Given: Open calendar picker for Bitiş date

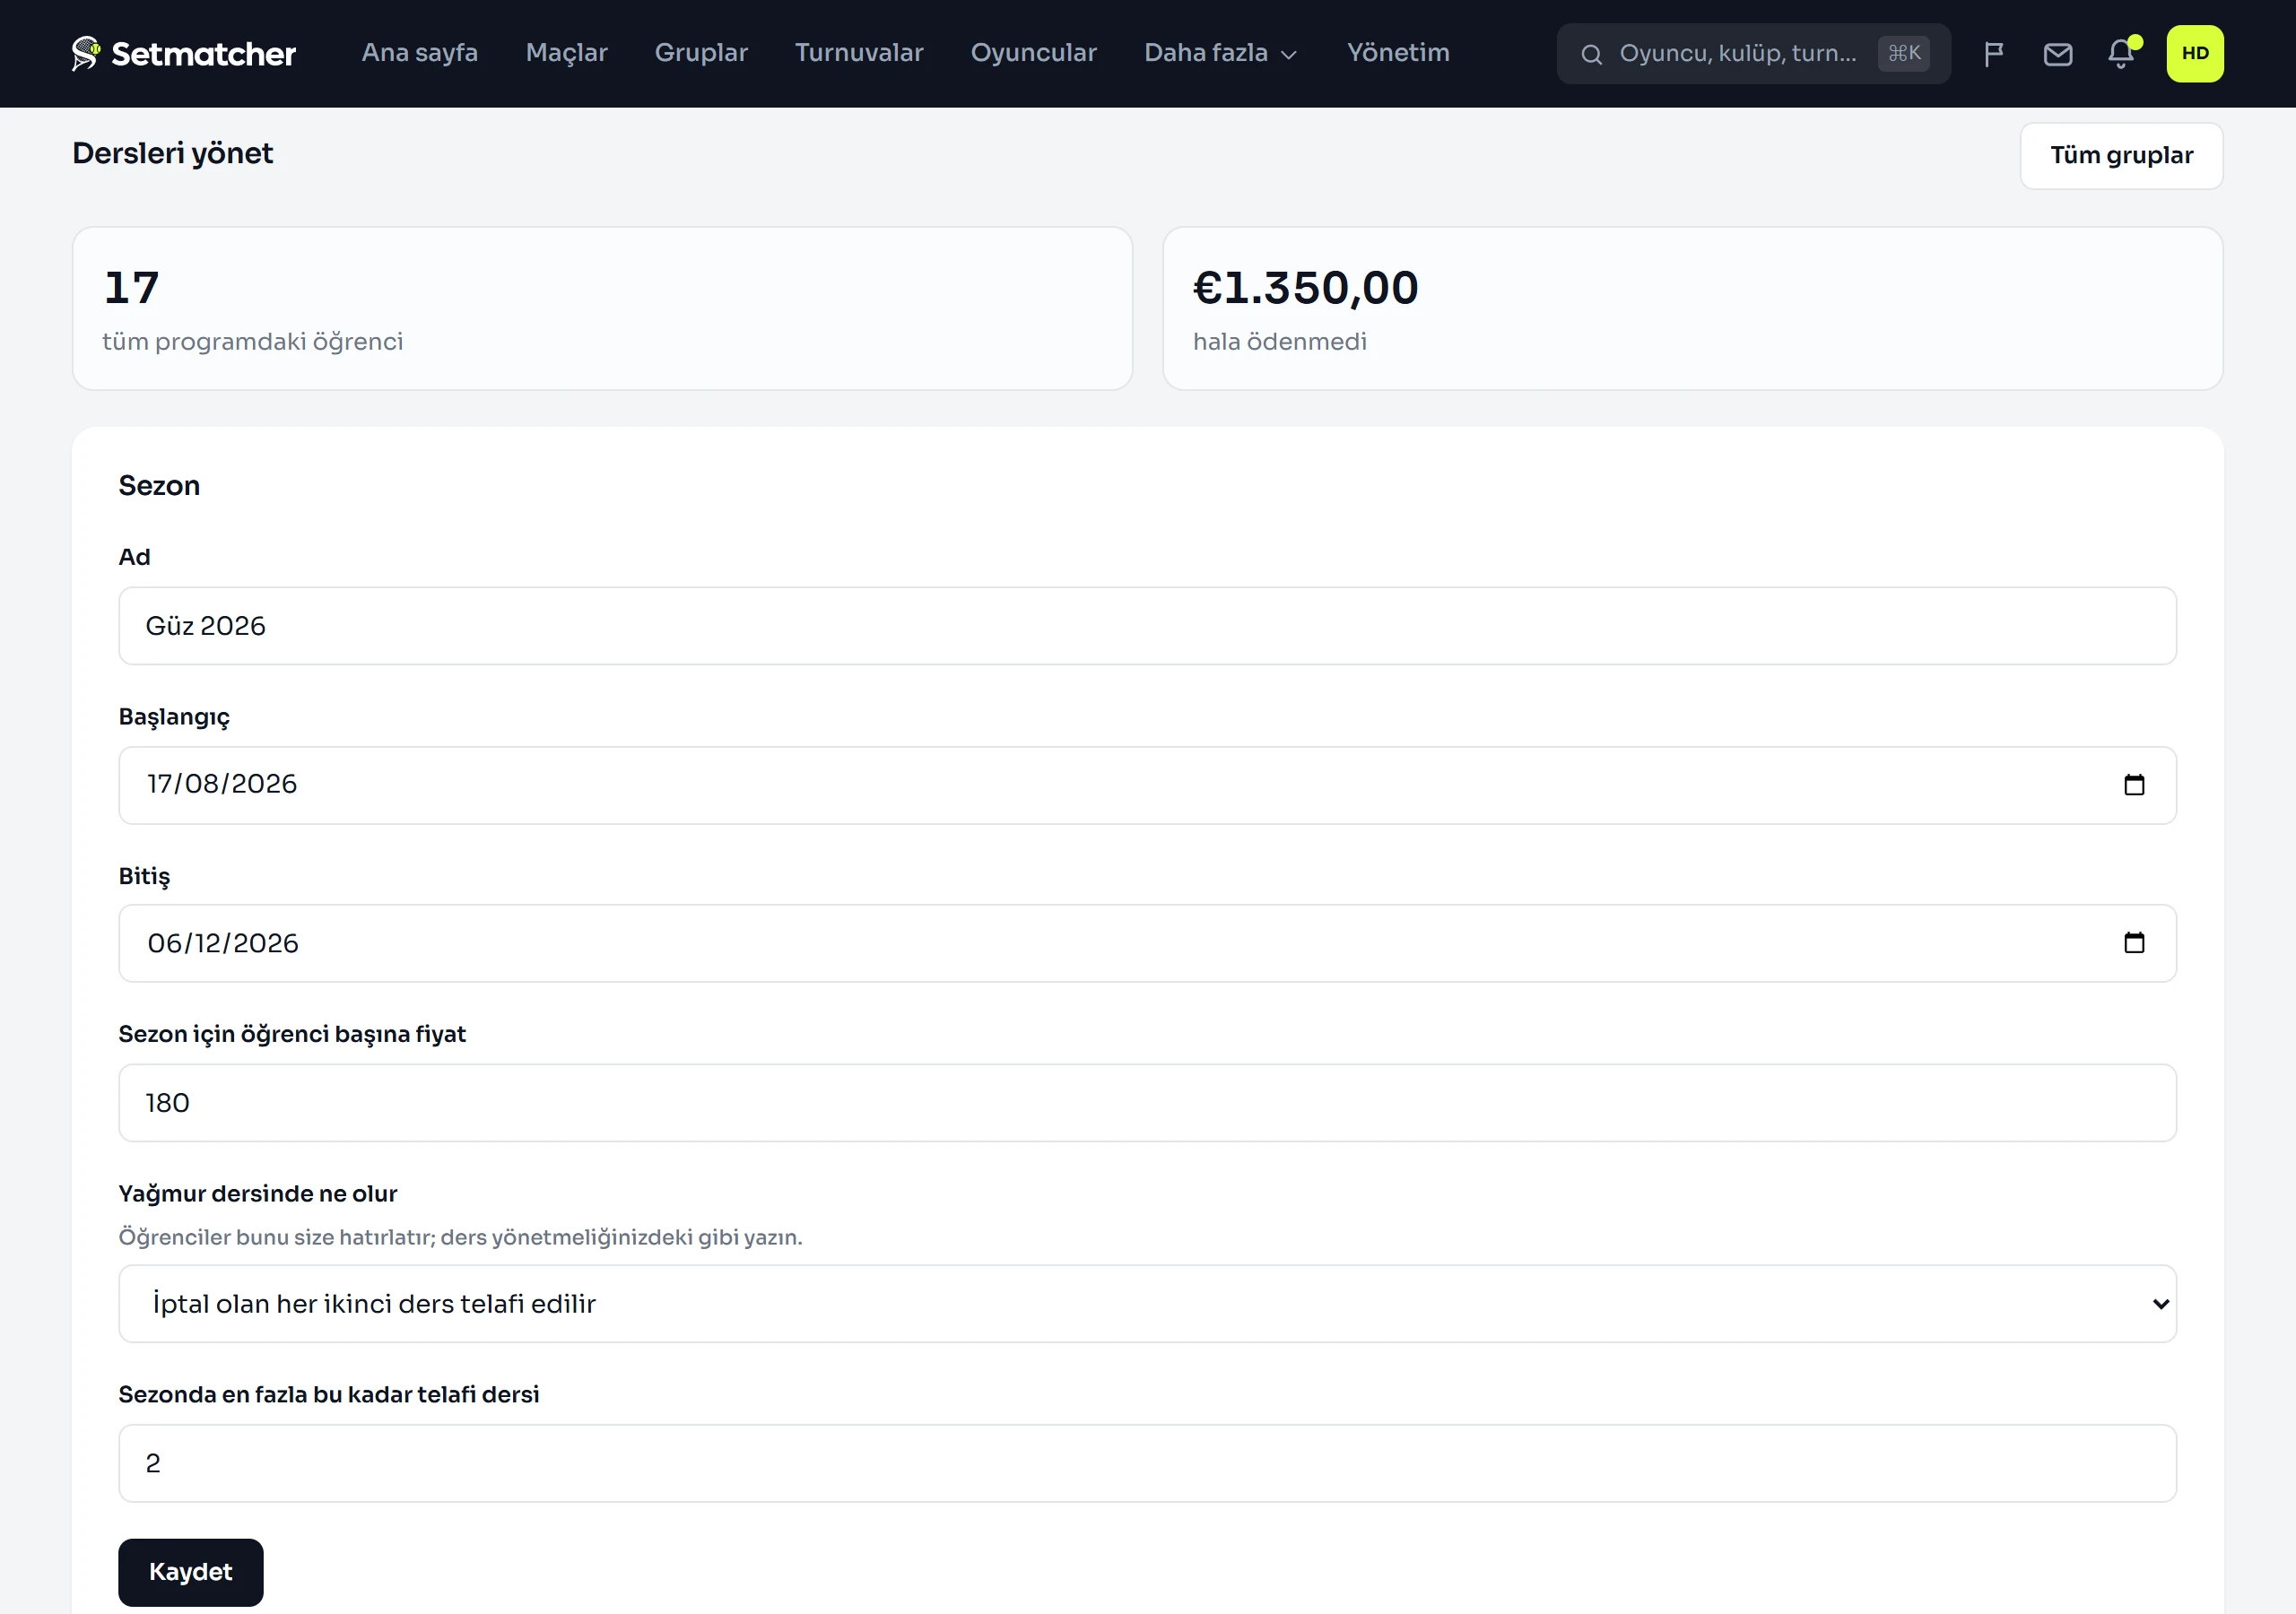Looking at the screenshot, I should (2134, 943).
